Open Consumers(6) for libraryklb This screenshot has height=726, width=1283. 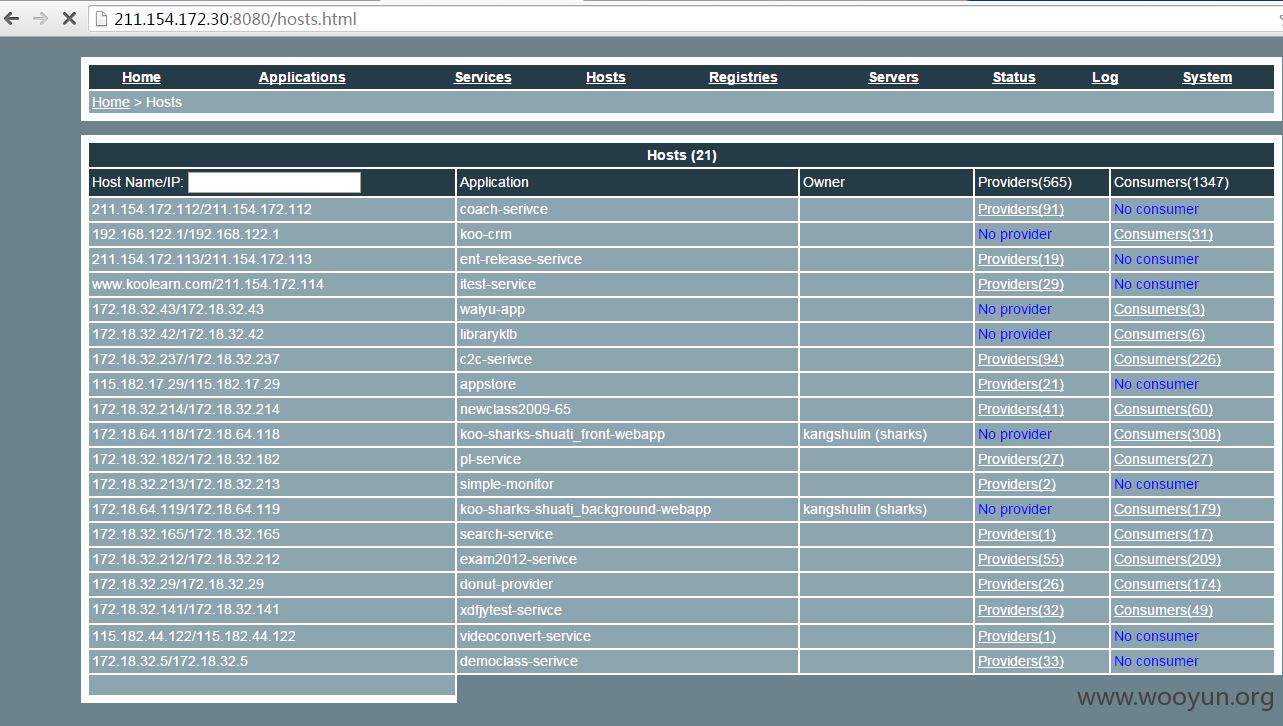(1159, 334)
